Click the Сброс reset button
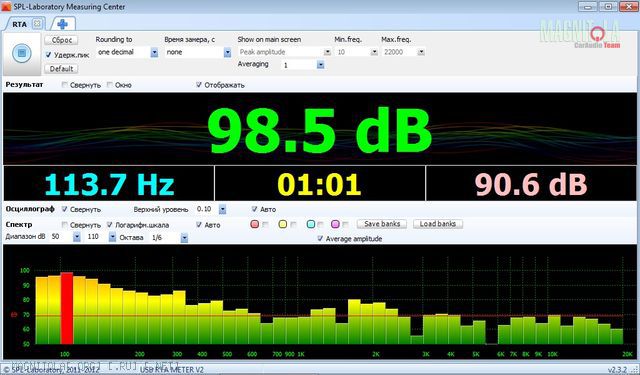The image size is (640, 375). point(61,40)
